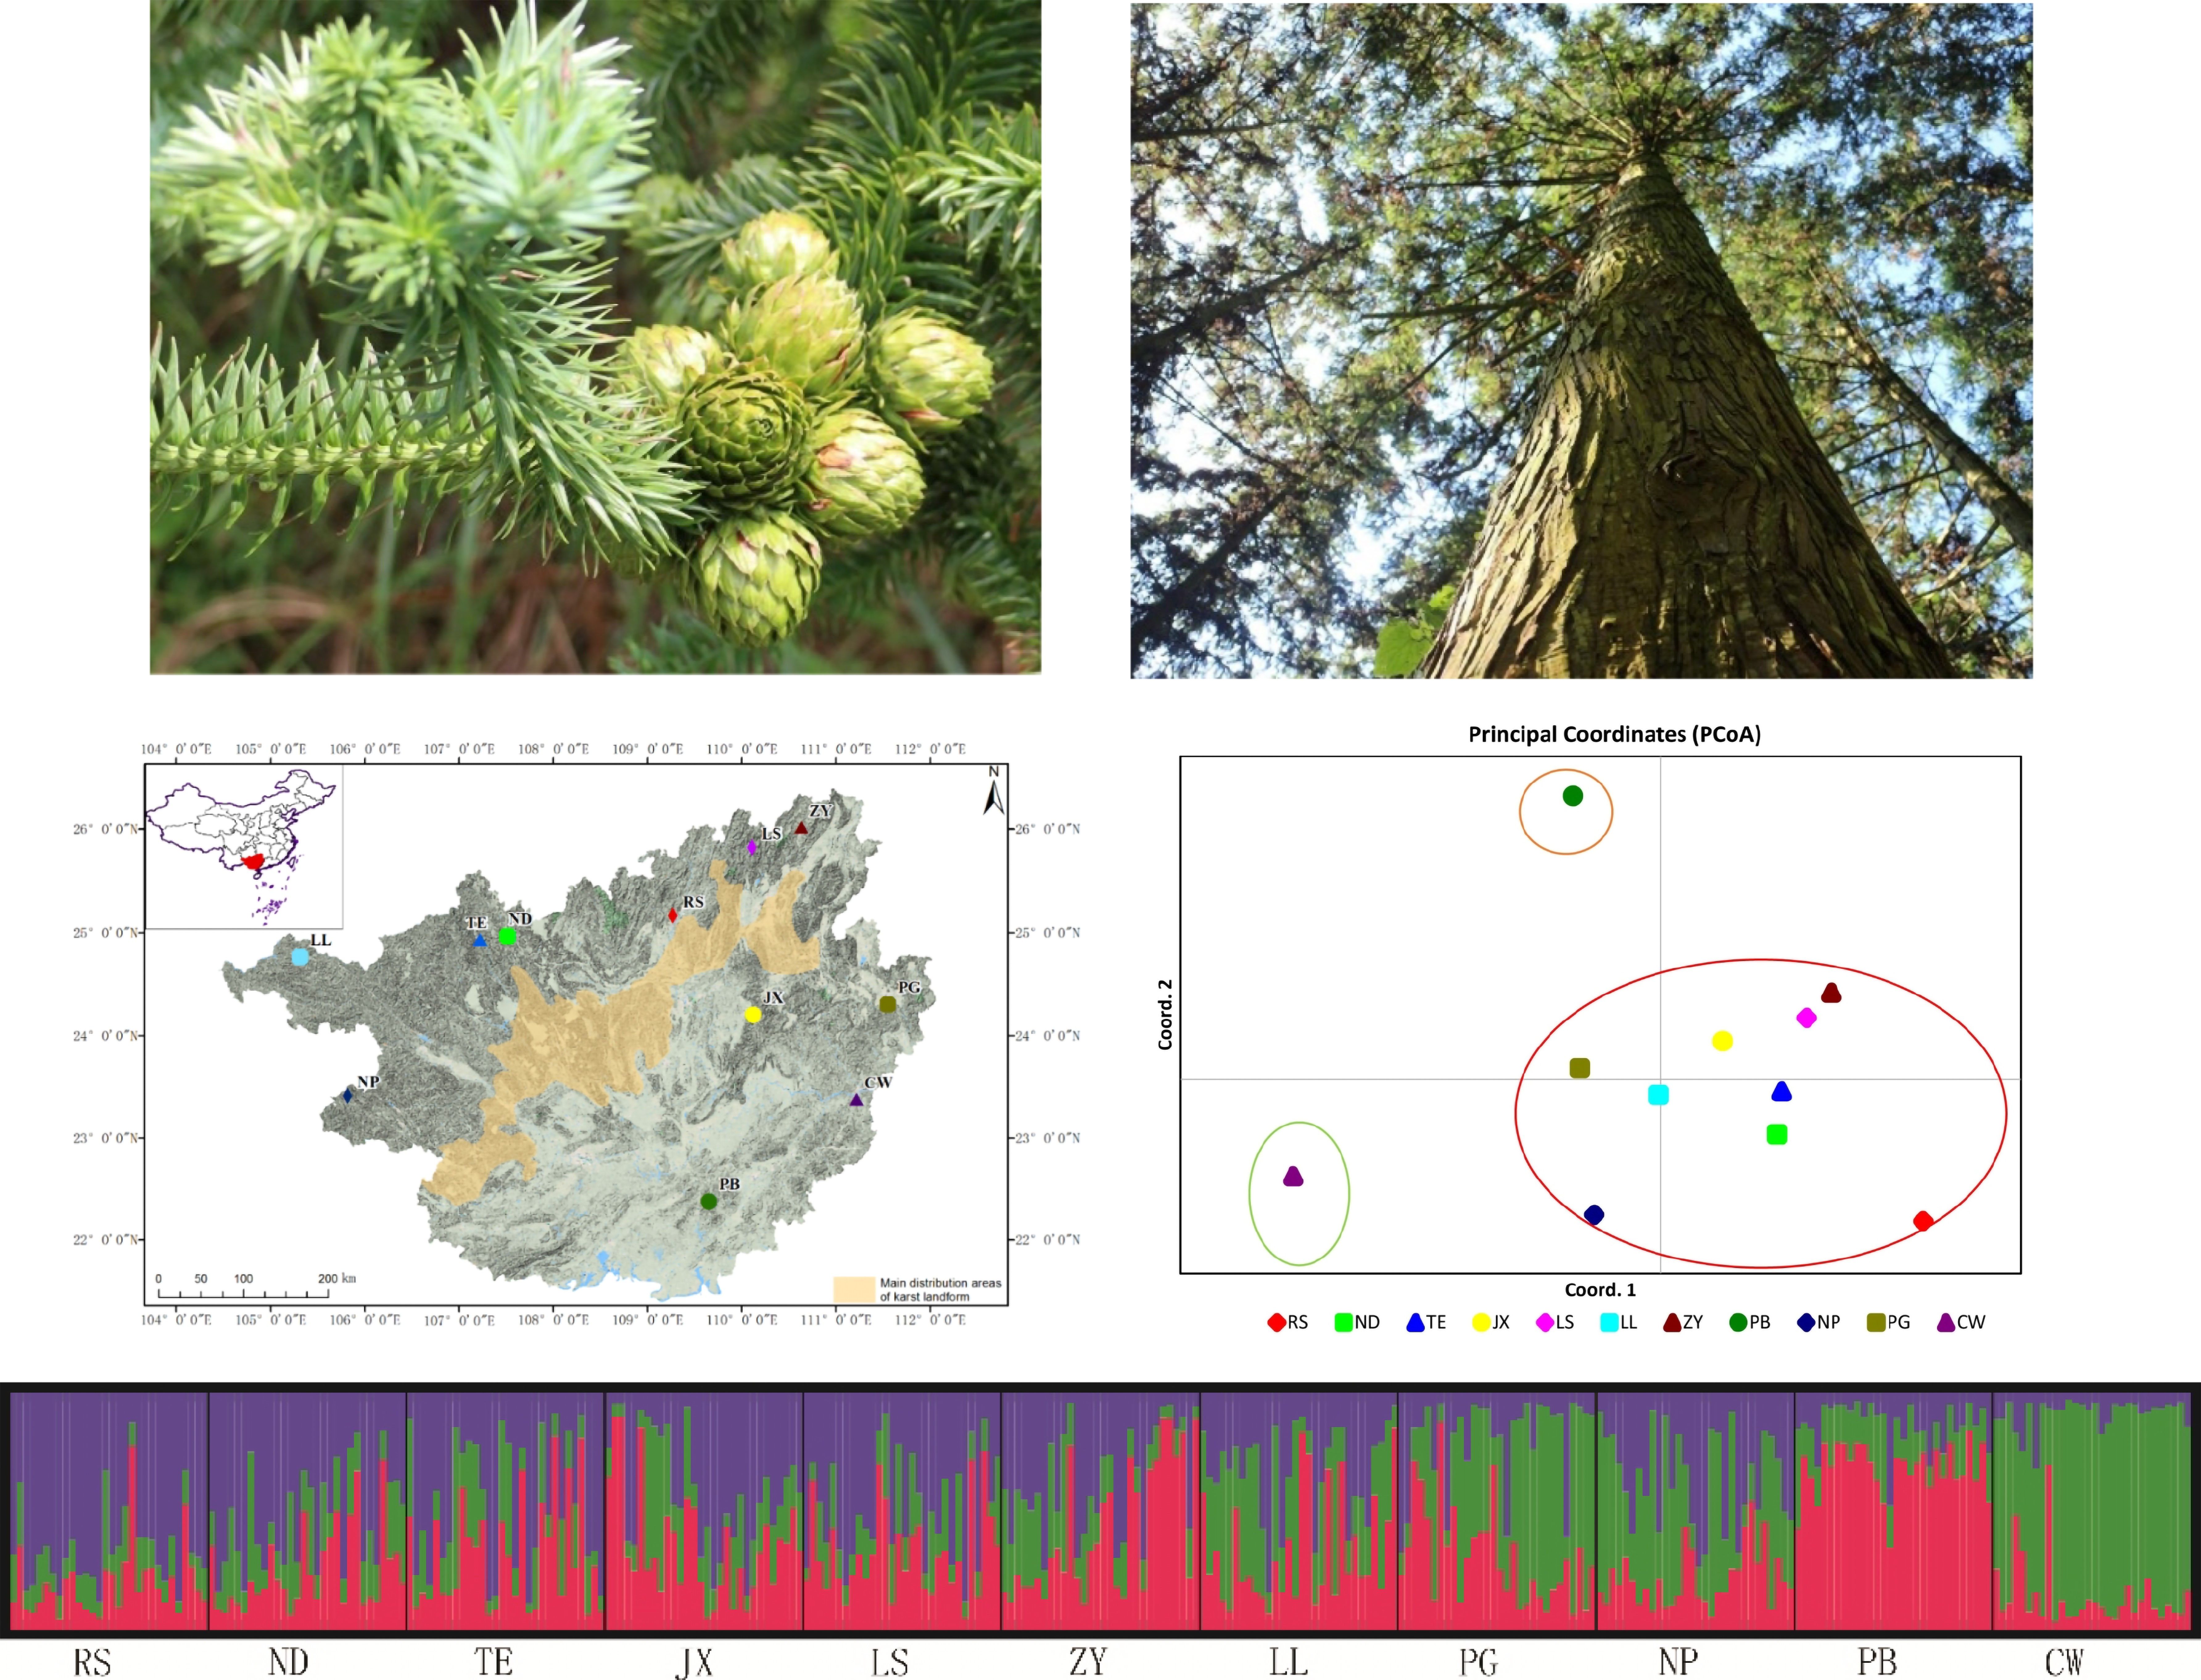Select the PG olive circle marker on the map
2201x1680 pixels.
tap(887, 1004)
